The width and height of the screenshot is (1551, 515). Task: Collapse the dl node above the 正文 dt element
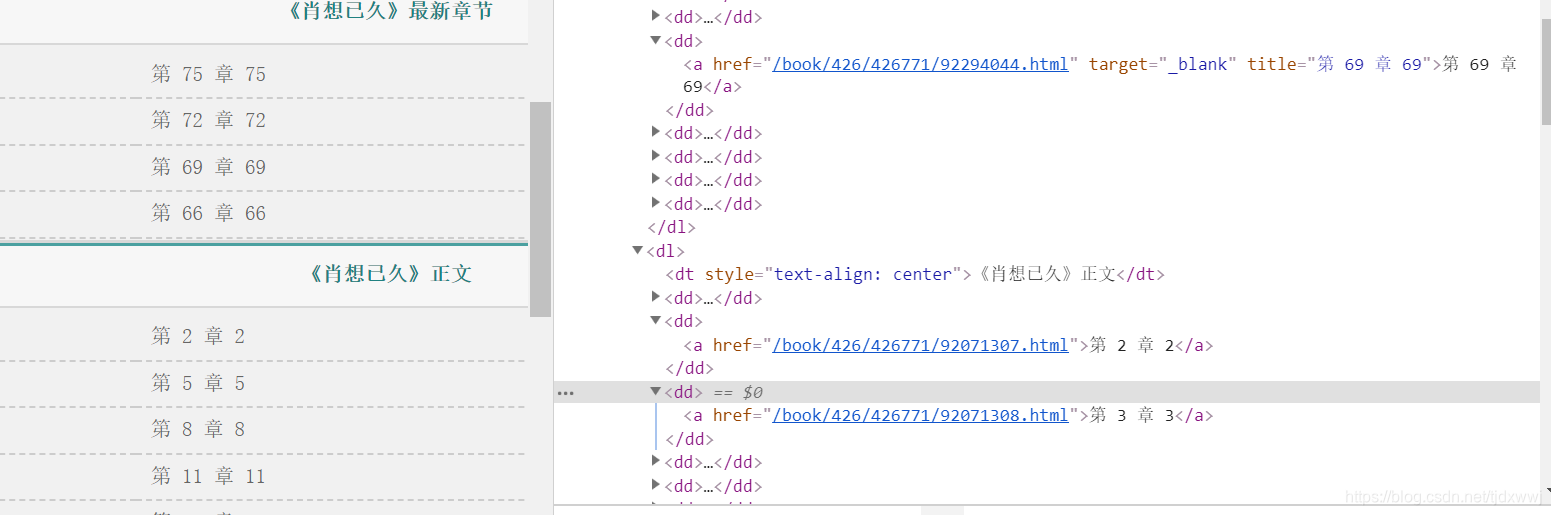click(x=638, y=251)
